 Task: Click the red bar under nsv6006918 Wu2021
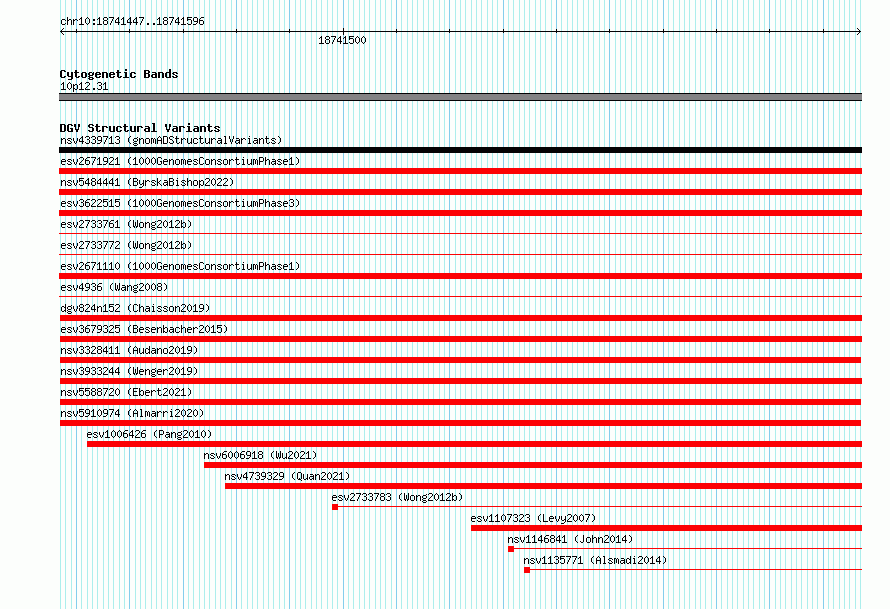pos(533,465)
